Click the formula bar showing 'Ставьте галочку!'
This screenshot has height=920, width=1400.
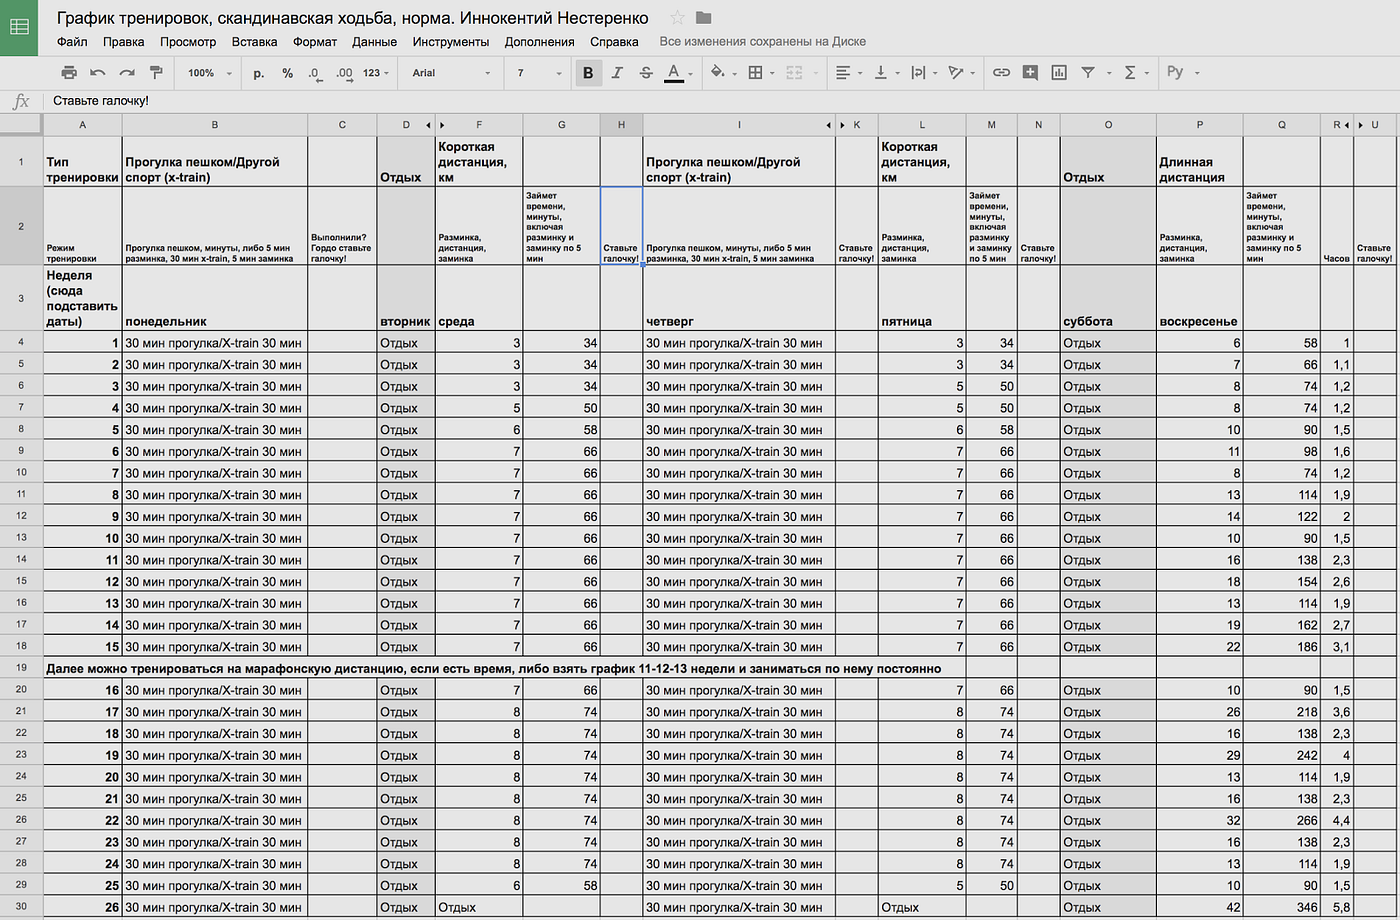pos(720,101)
